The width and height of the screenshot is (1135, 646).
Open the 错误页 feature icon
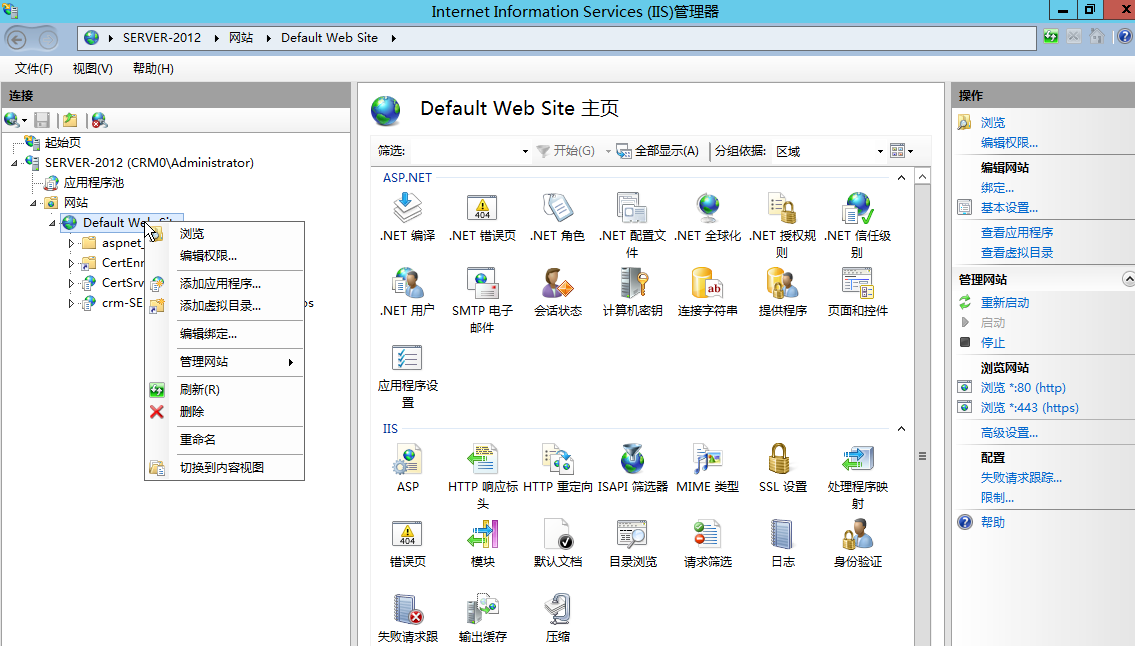408,534
